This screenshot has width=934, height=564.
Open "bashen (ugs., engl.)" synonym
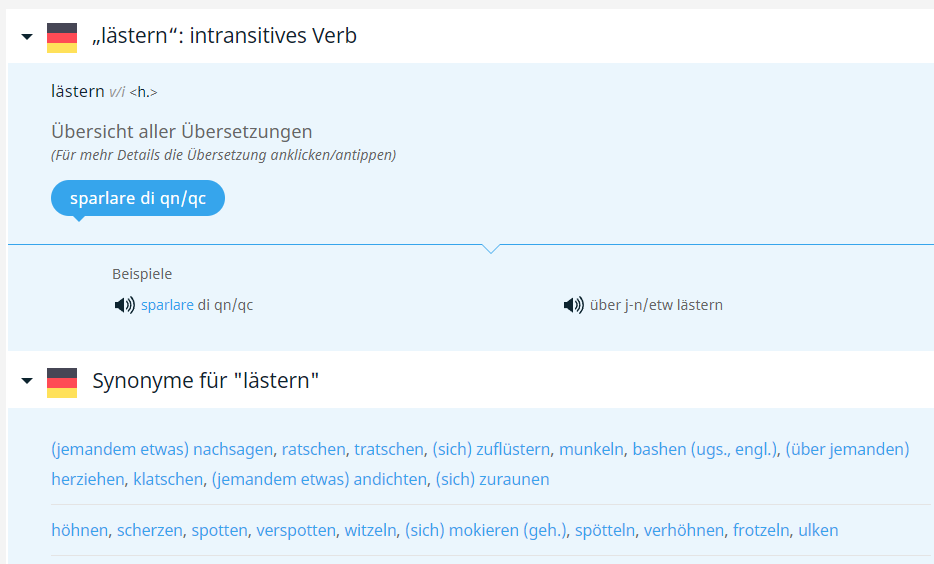pyautogui.click(x=704, y=449)
